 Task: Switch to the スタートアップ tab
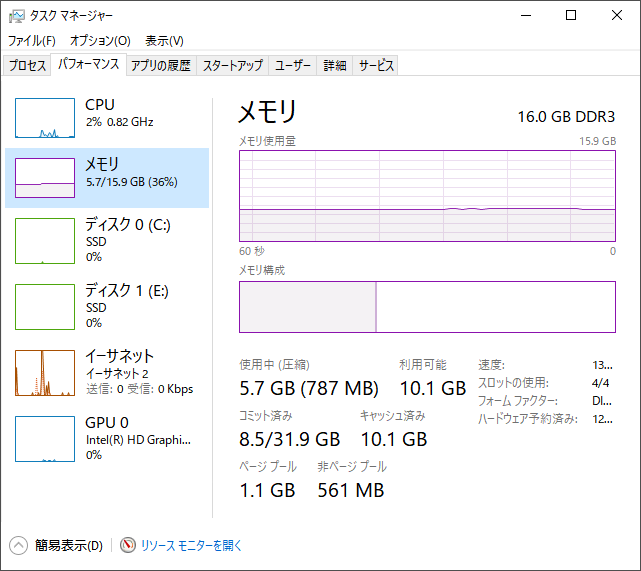click(x=233, y=65)
